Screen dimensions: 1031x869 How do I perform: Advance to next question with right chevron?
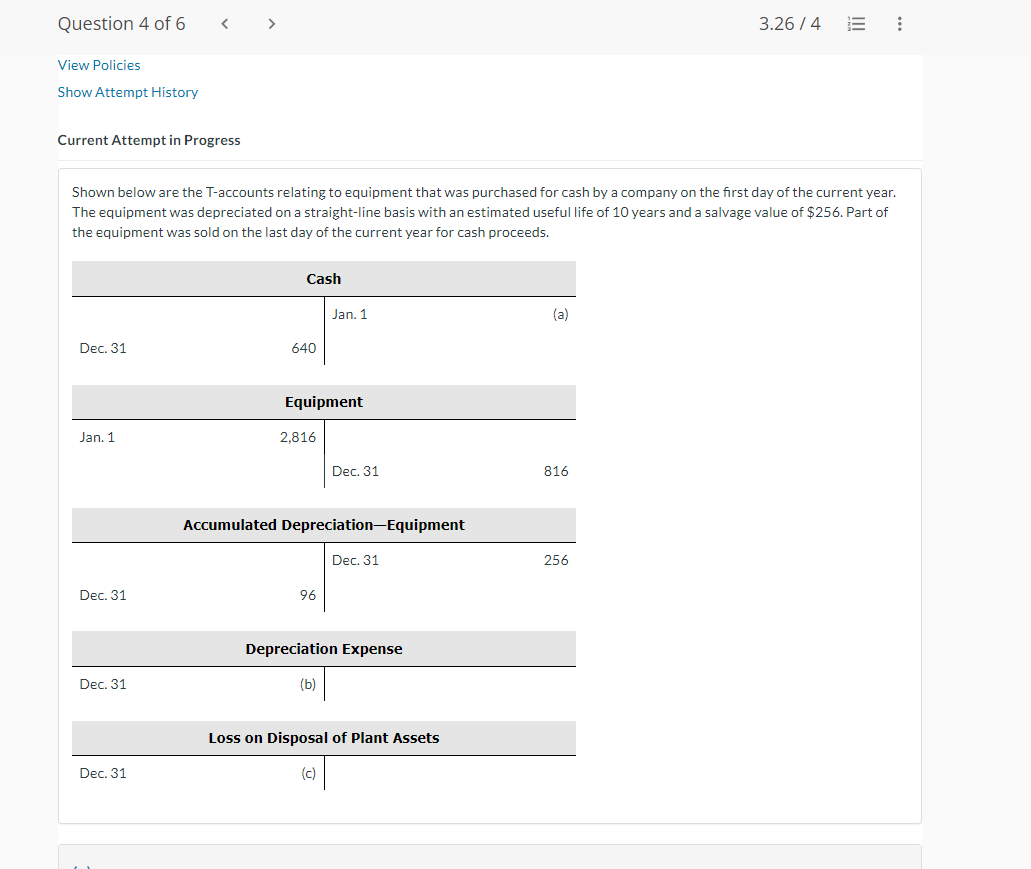[271, 23]
